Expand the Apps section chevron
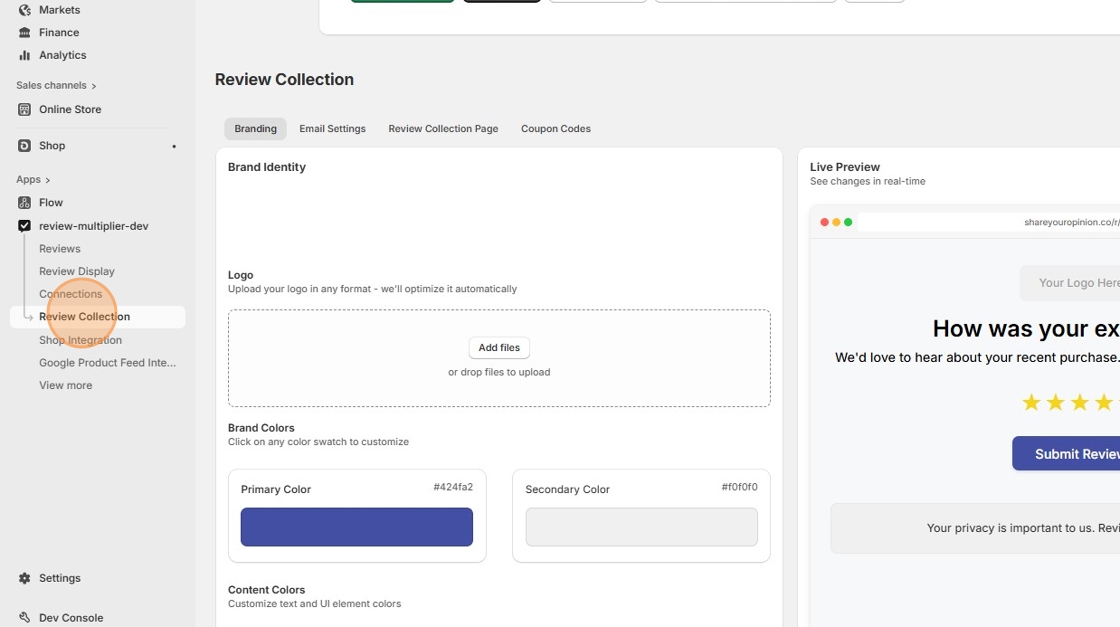1120x627 pixels. tap(48, 180)
